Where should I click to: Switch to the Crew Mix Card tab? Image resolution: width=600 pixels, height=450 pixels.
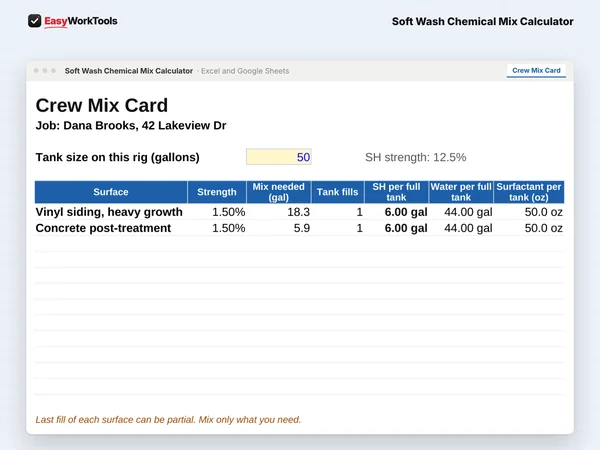pyautogui.click(x=536, y=71)
